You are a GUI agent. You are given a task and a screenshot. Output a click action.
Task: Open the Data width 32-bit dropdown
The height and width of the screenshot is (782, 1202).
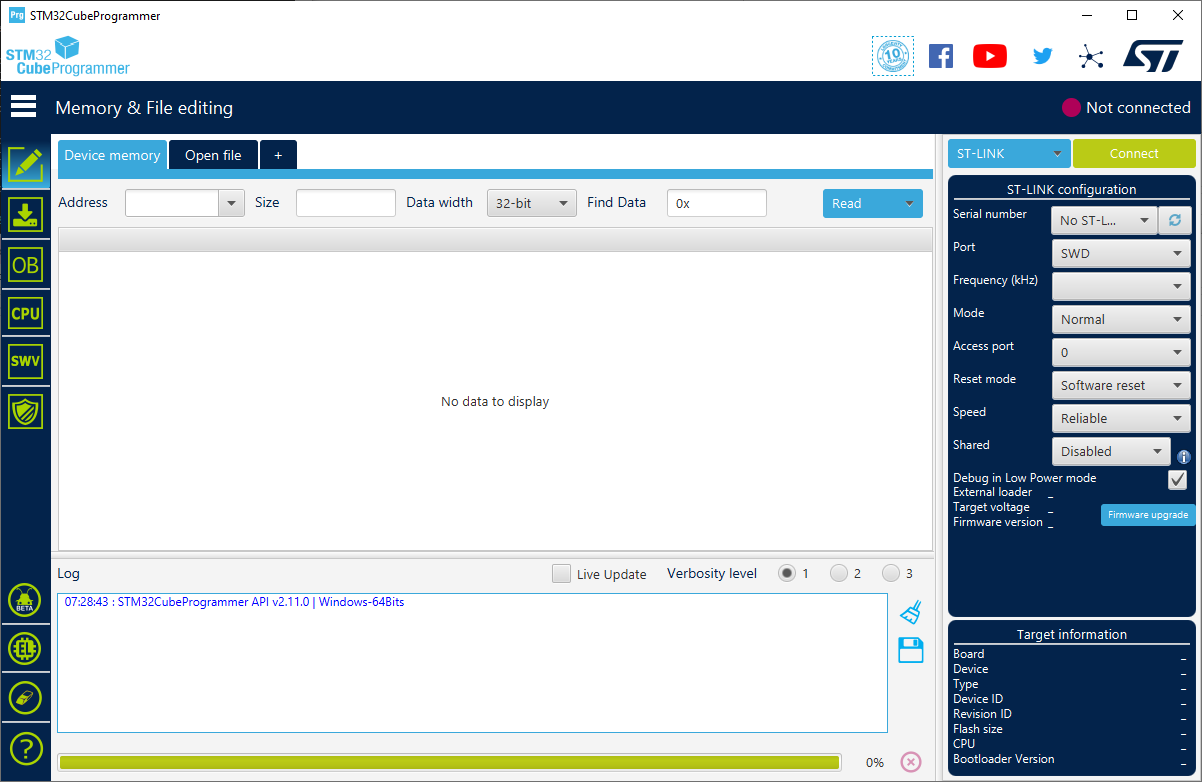532,203
